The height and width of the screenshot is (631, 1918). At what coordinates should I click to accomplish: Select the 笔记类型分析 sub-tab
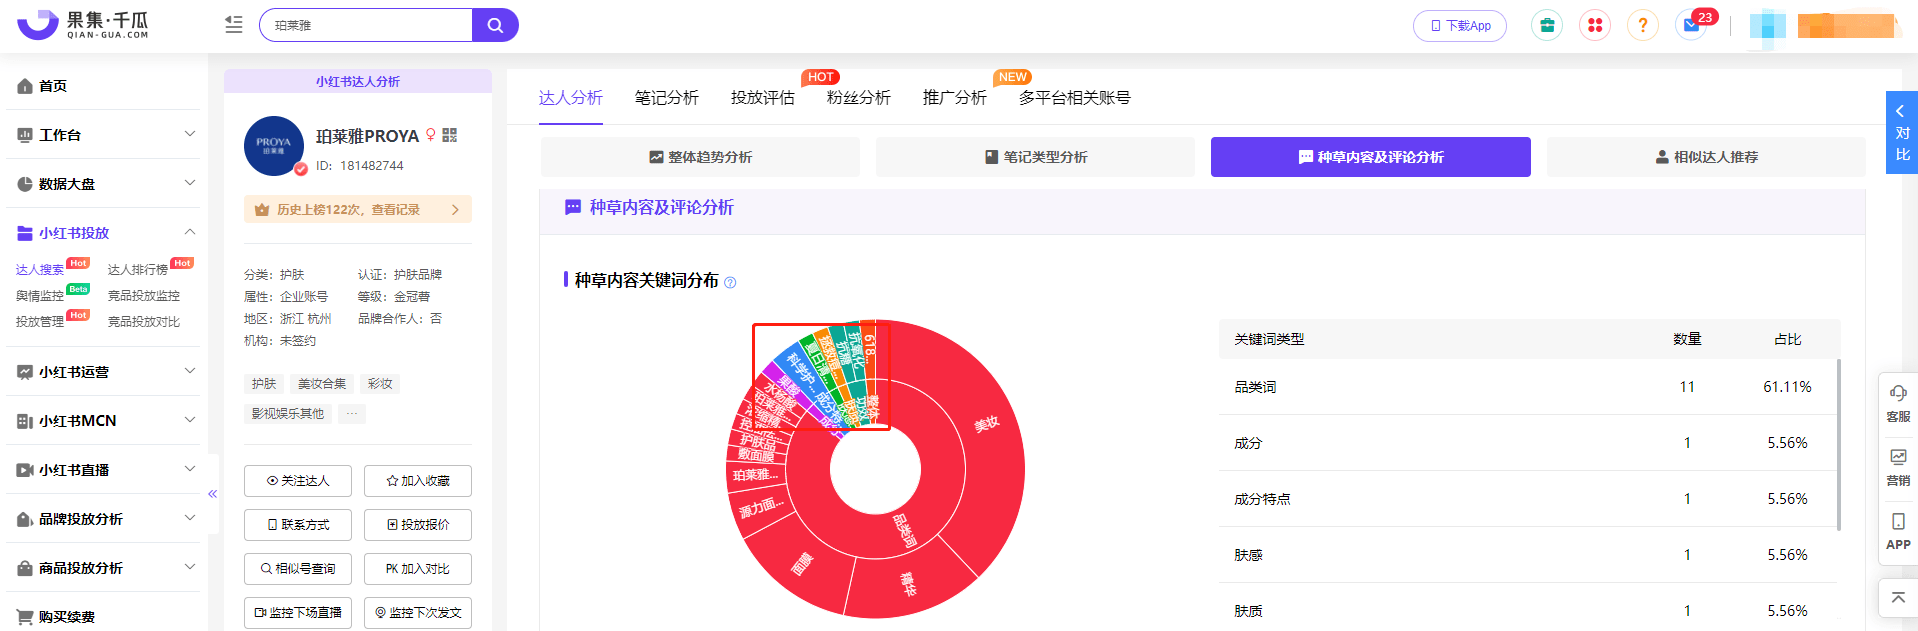[1035, 157]
